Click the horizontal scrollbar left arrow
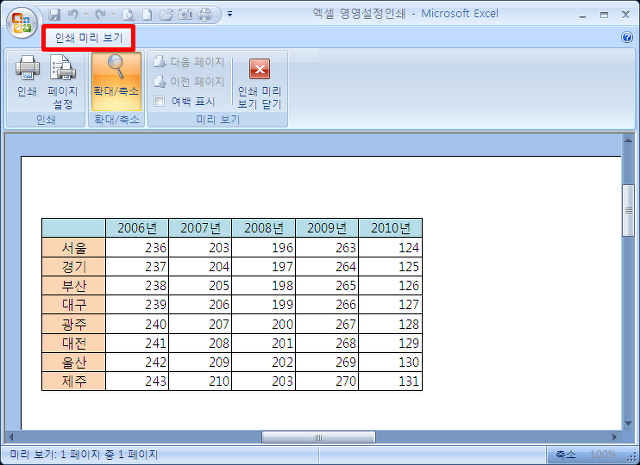The height and width of the screenshot is (465, 640). (11, 437)
